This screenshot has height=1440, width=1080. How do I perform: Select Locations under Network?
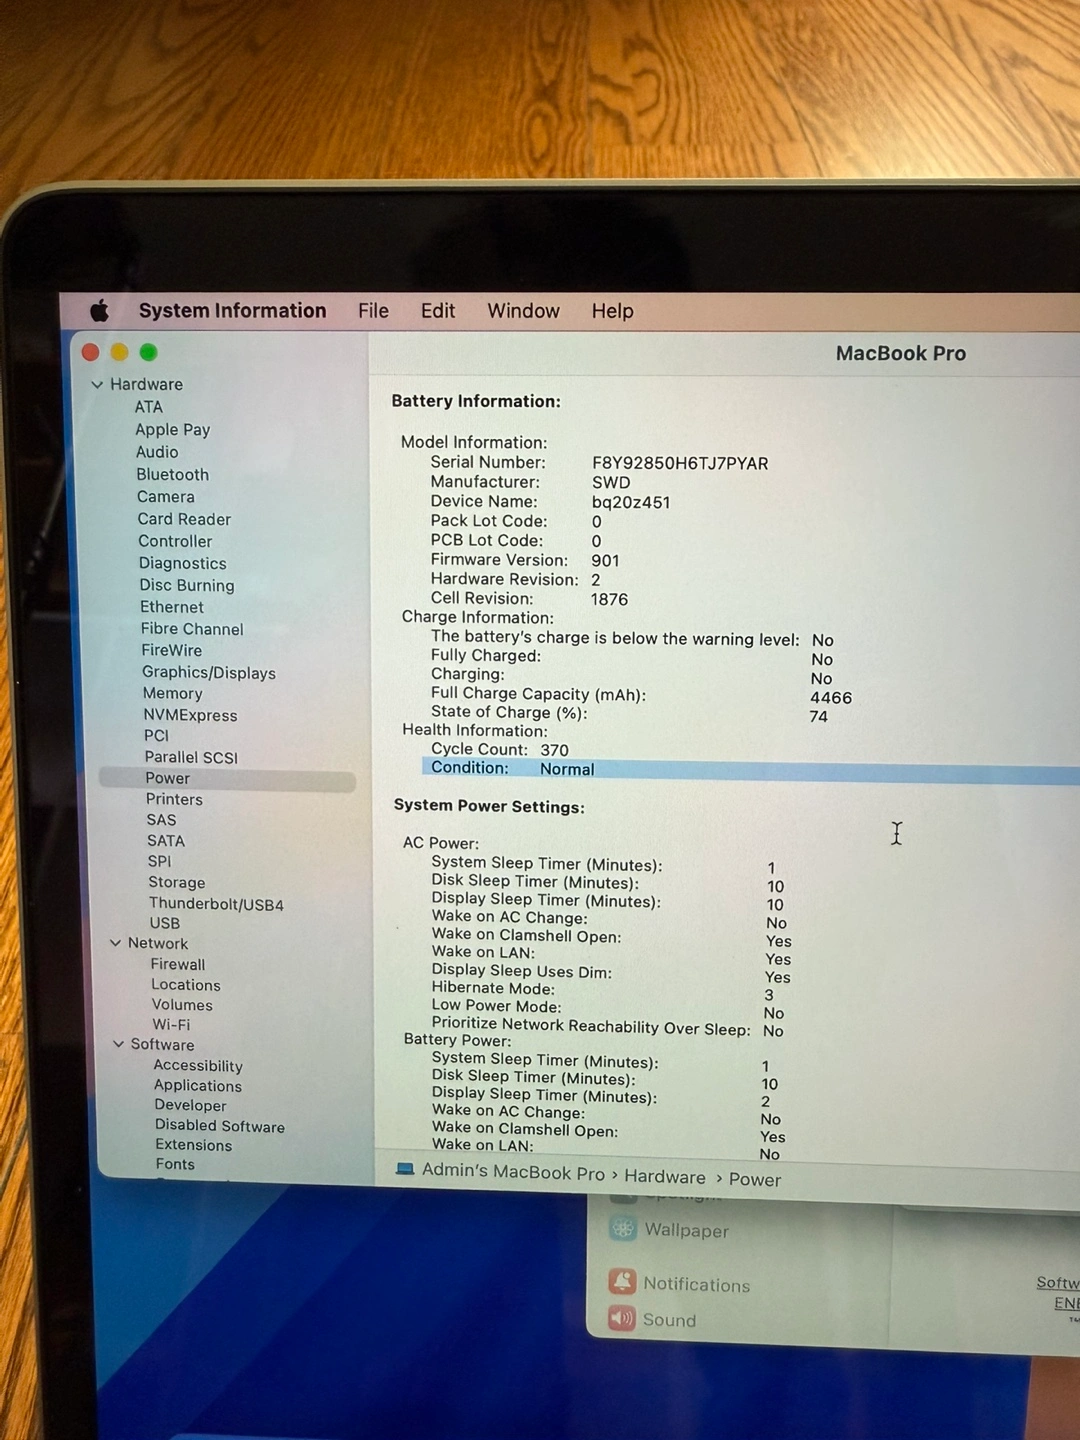point(186,985)
